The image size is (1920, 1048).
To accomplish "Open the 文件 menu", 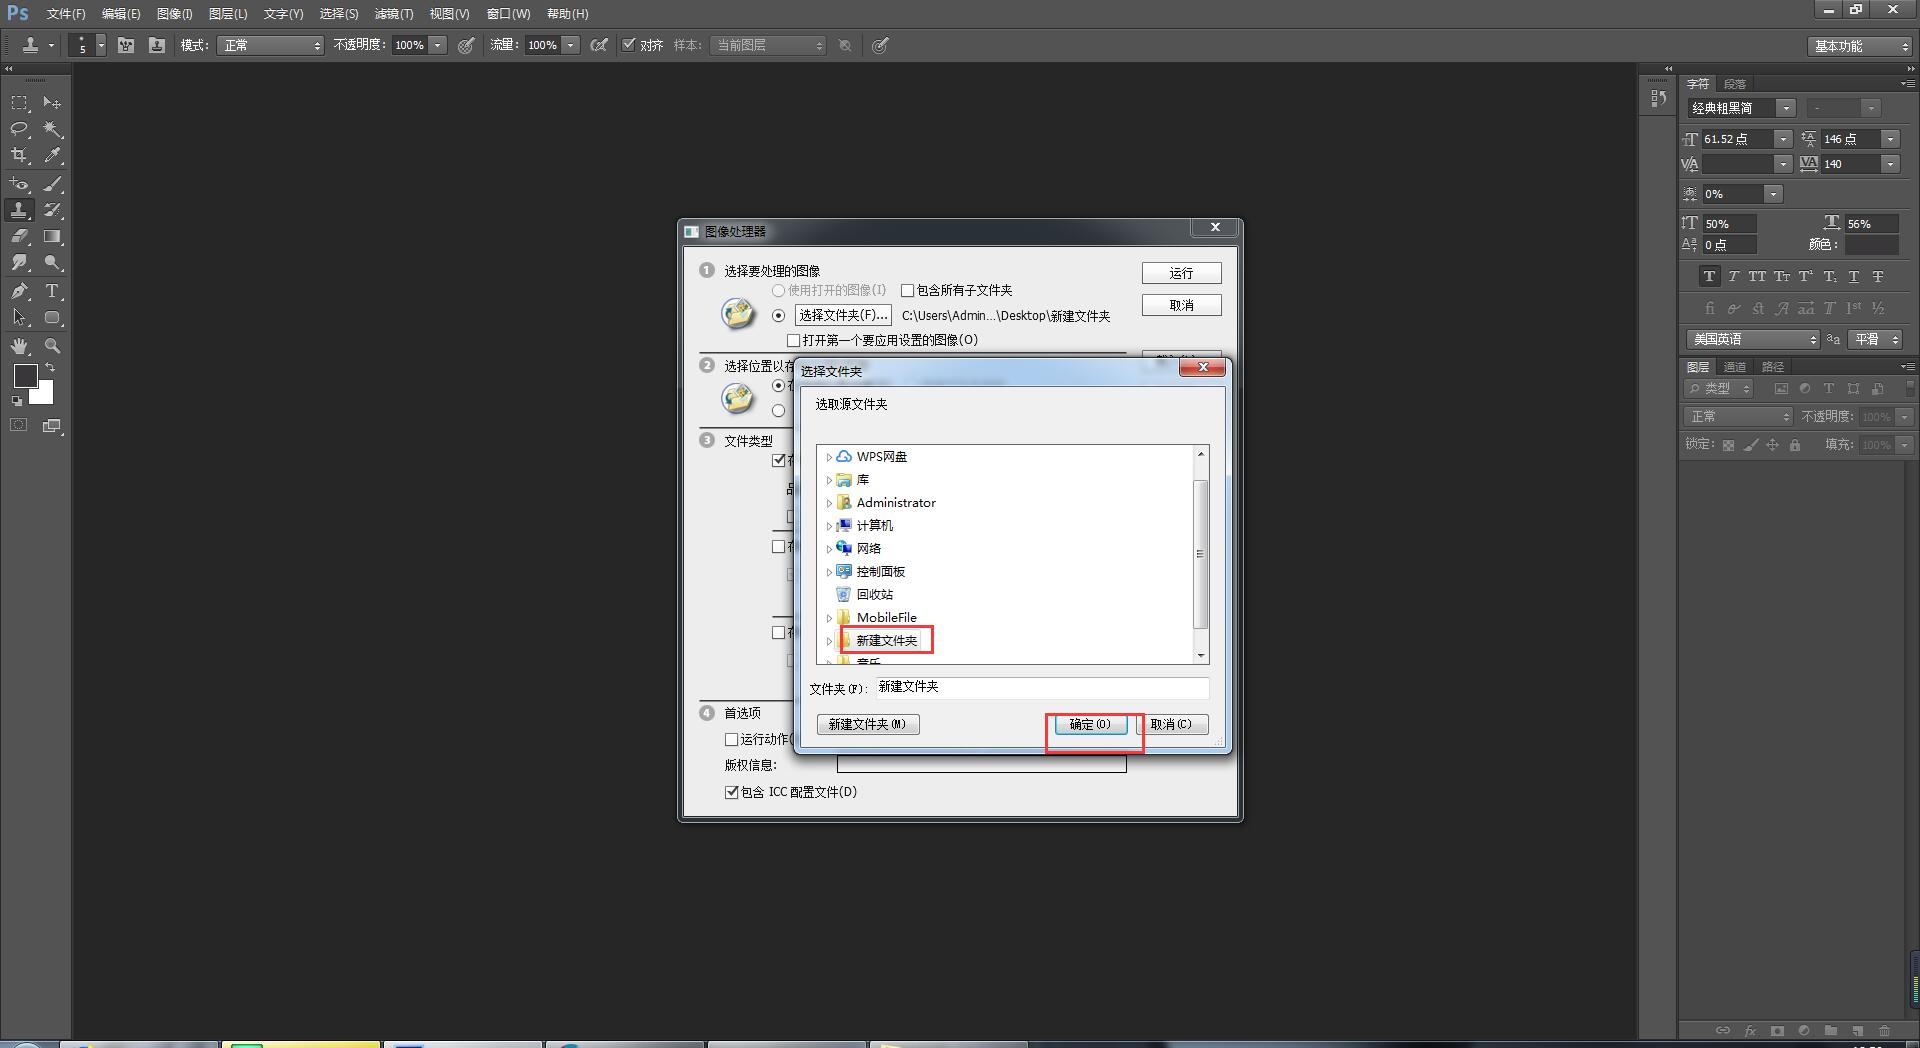I will (x=66, y=14).
